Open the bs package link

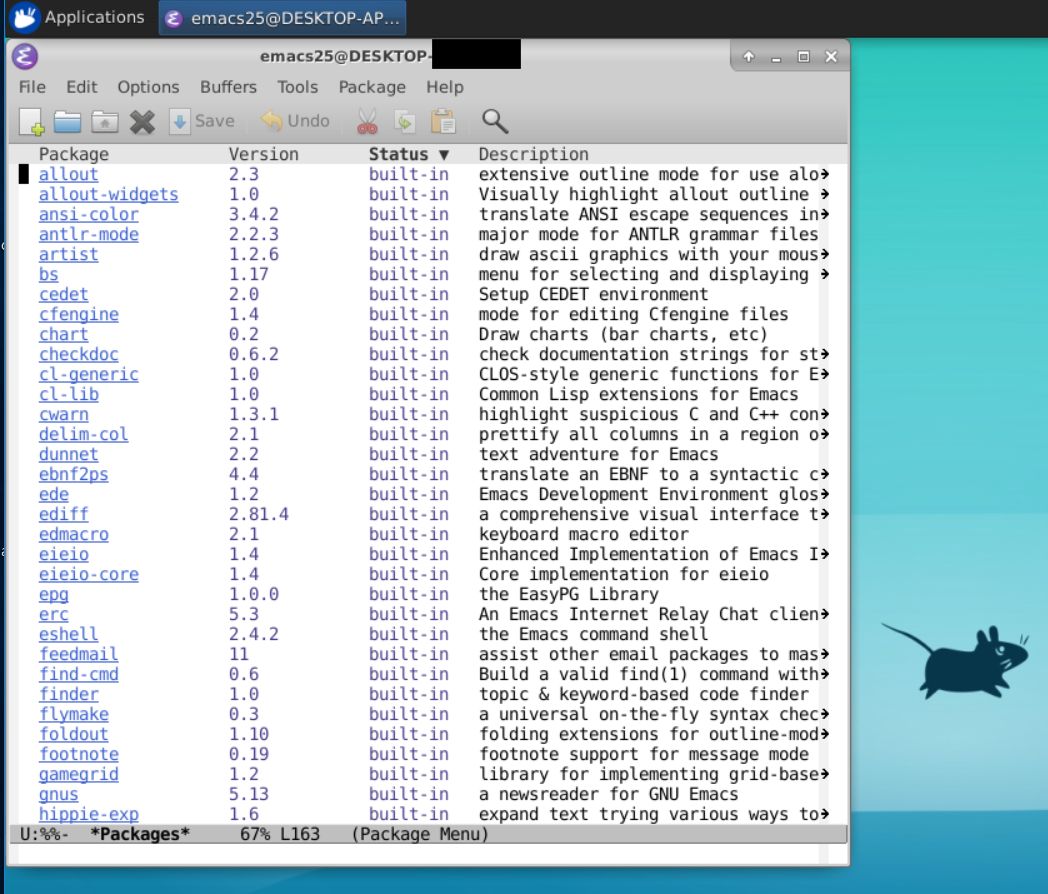48,275
